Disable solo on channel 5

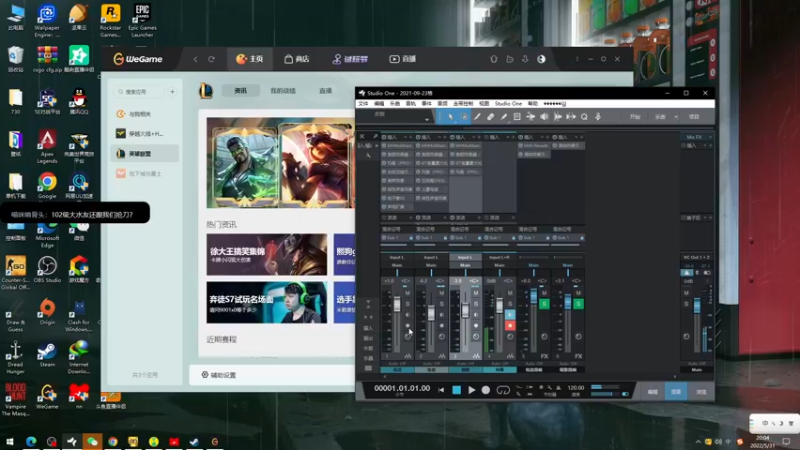[544, 304]
